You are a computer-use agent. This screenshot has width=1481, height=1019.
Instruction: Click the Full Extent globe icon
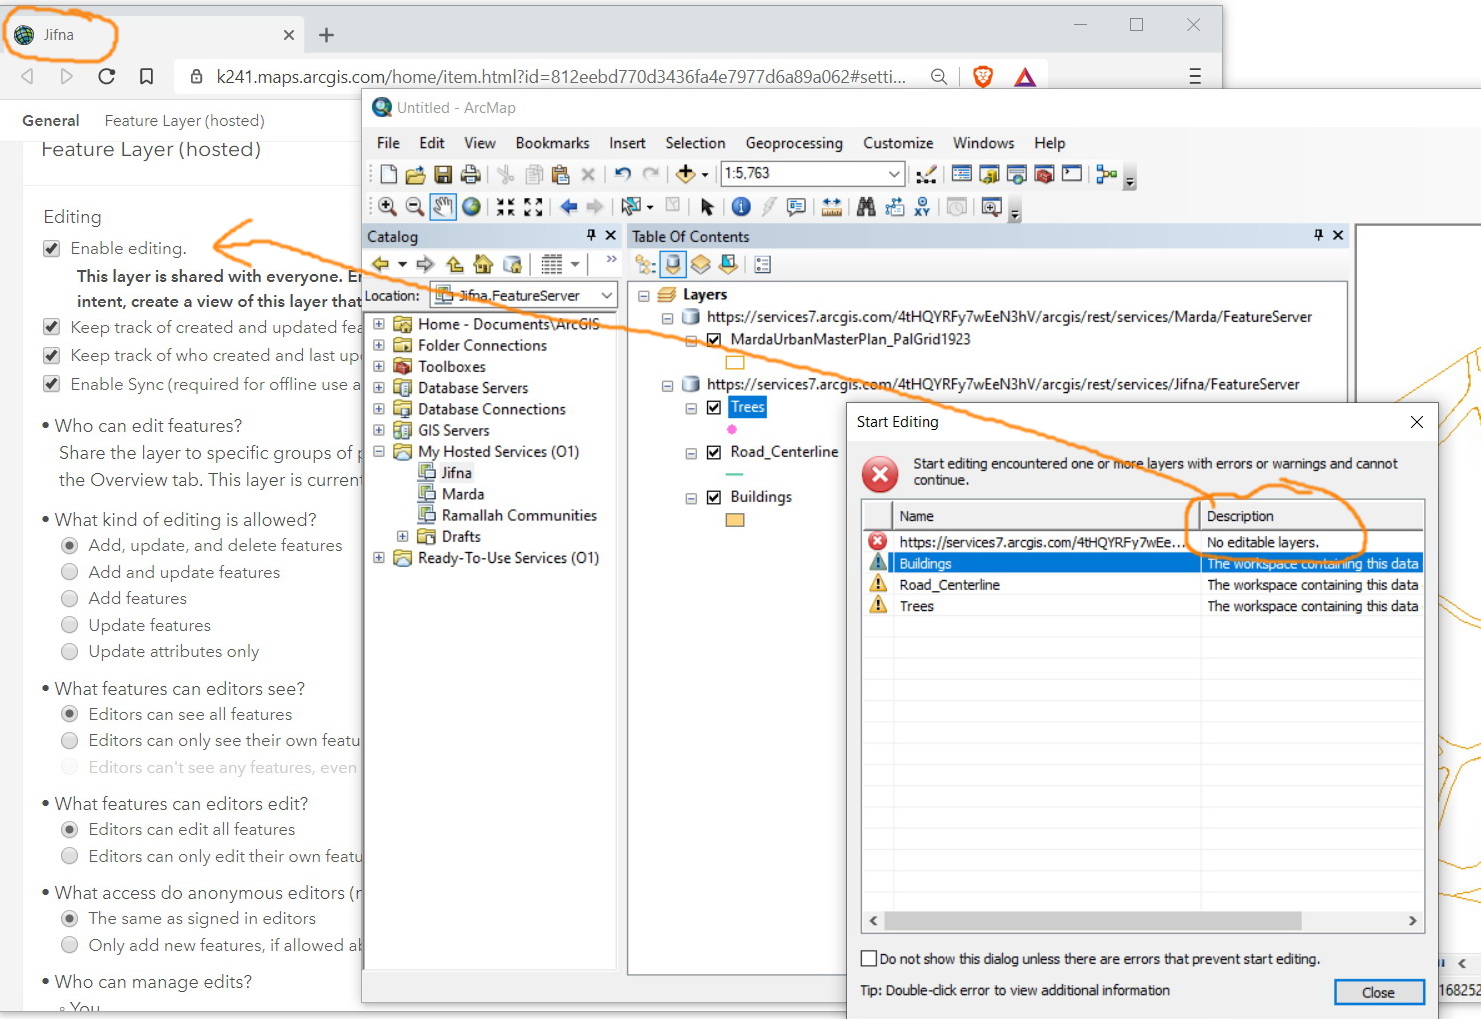[x=470, y=207]
